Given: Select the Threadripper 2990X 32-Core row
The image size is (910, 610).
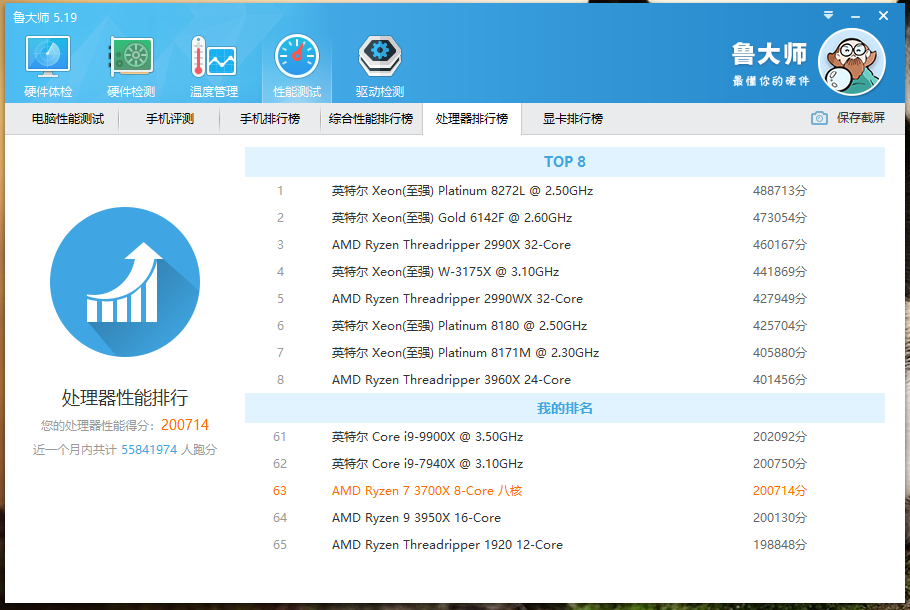Looking at the screenshot, I should point(565,244).
